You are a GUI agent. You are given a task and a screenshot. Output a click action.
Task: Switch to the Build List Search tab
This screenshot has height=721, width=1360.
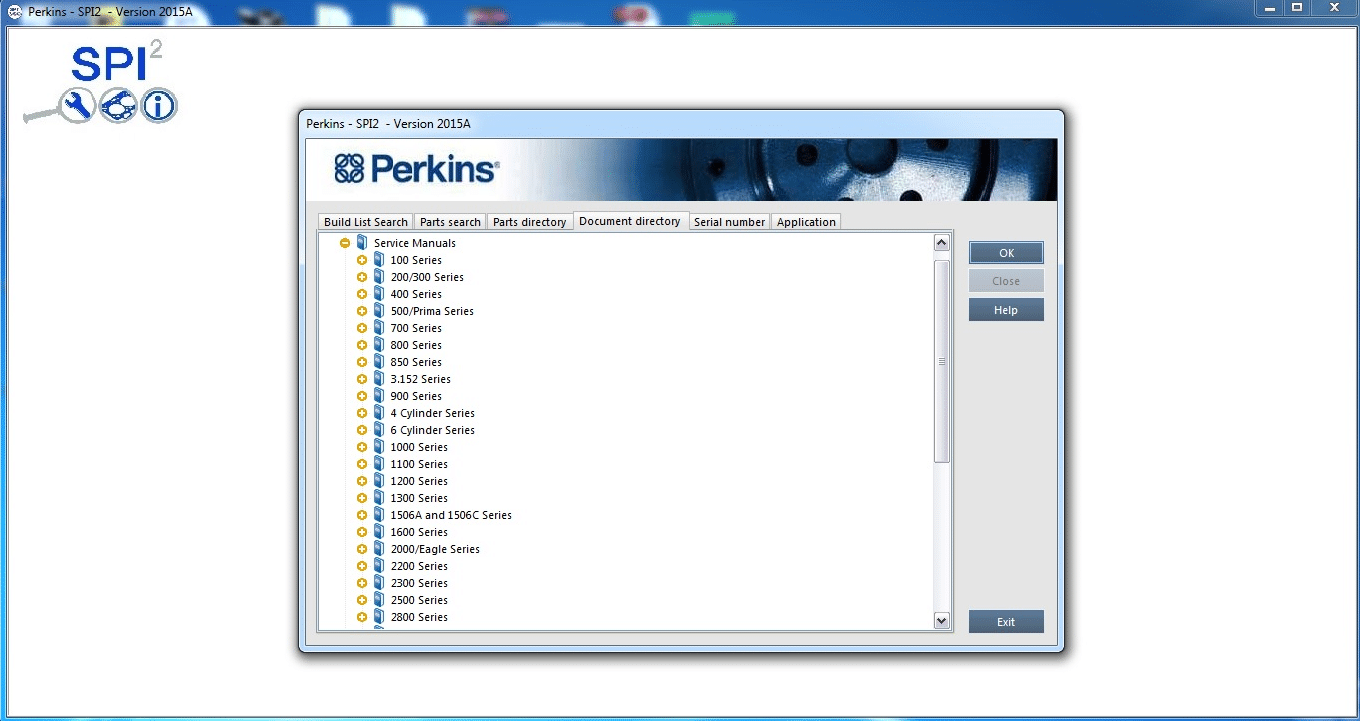tap(366, 222)
